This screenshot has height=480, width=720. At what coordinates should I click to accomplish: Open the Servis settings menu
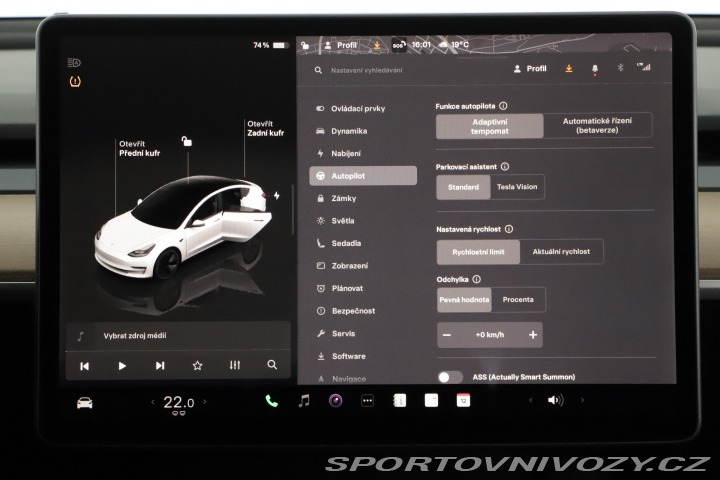tap(336, 333)
